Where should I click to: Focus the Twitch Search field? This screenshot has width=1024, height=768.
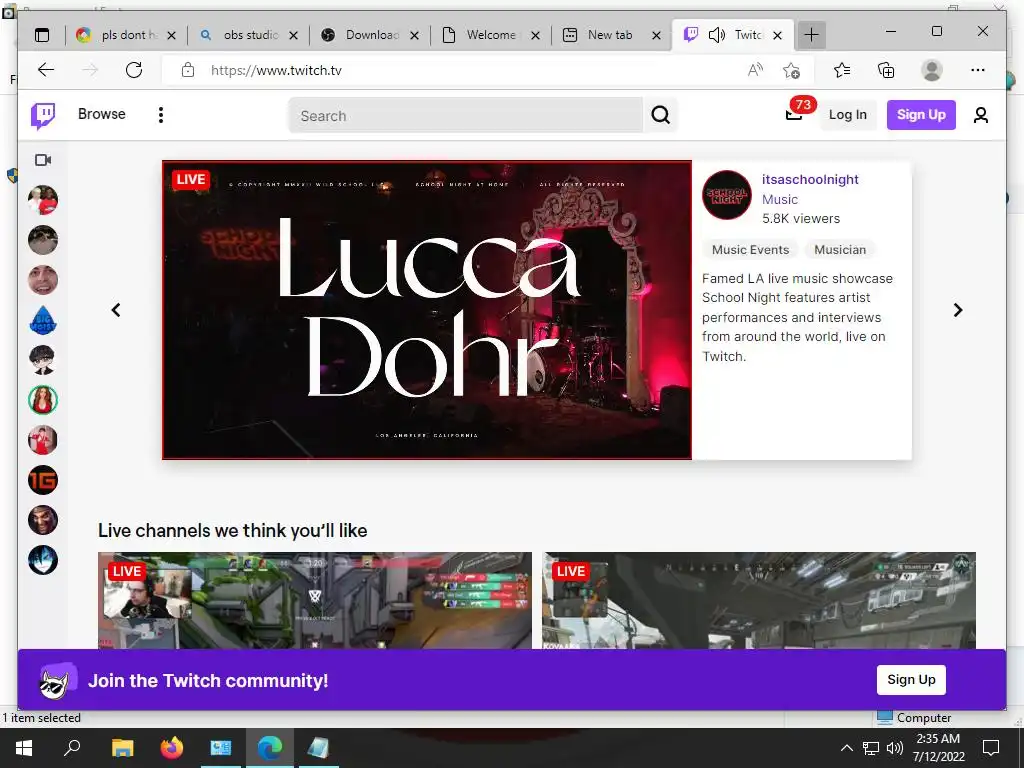(466, 116)
